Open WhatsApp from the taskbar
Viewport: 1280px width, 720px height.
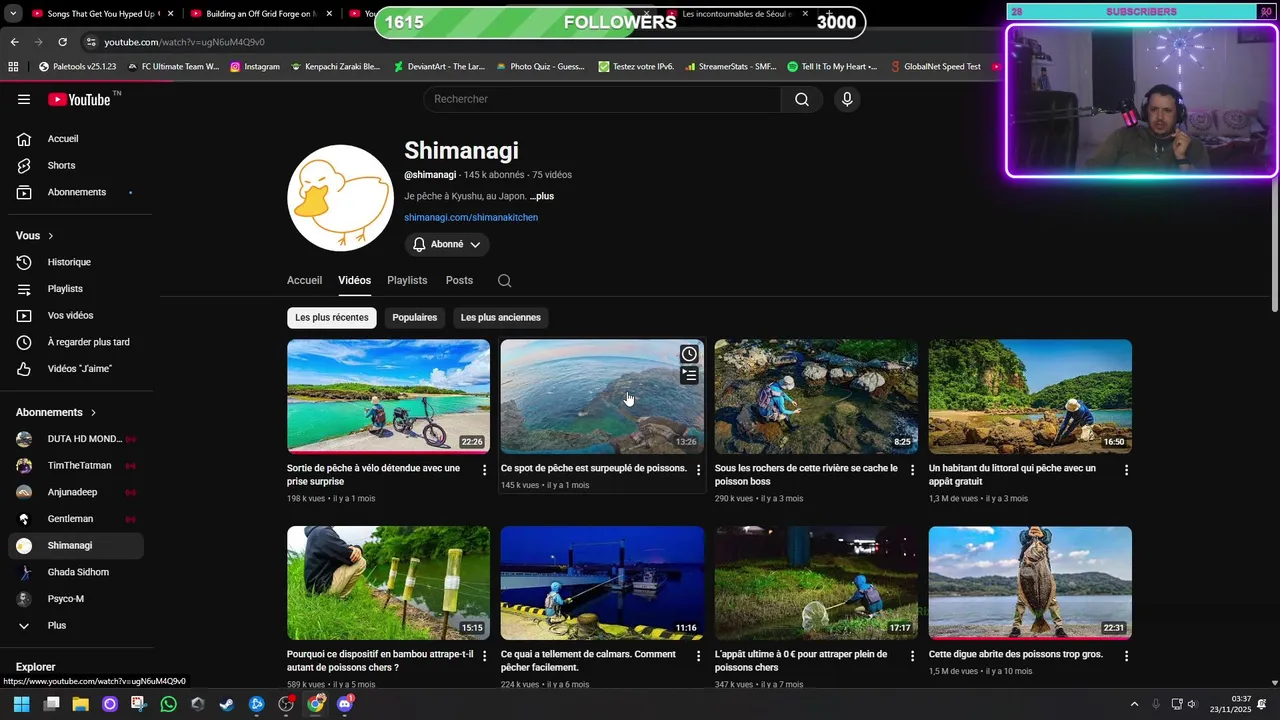coord(168,704)
